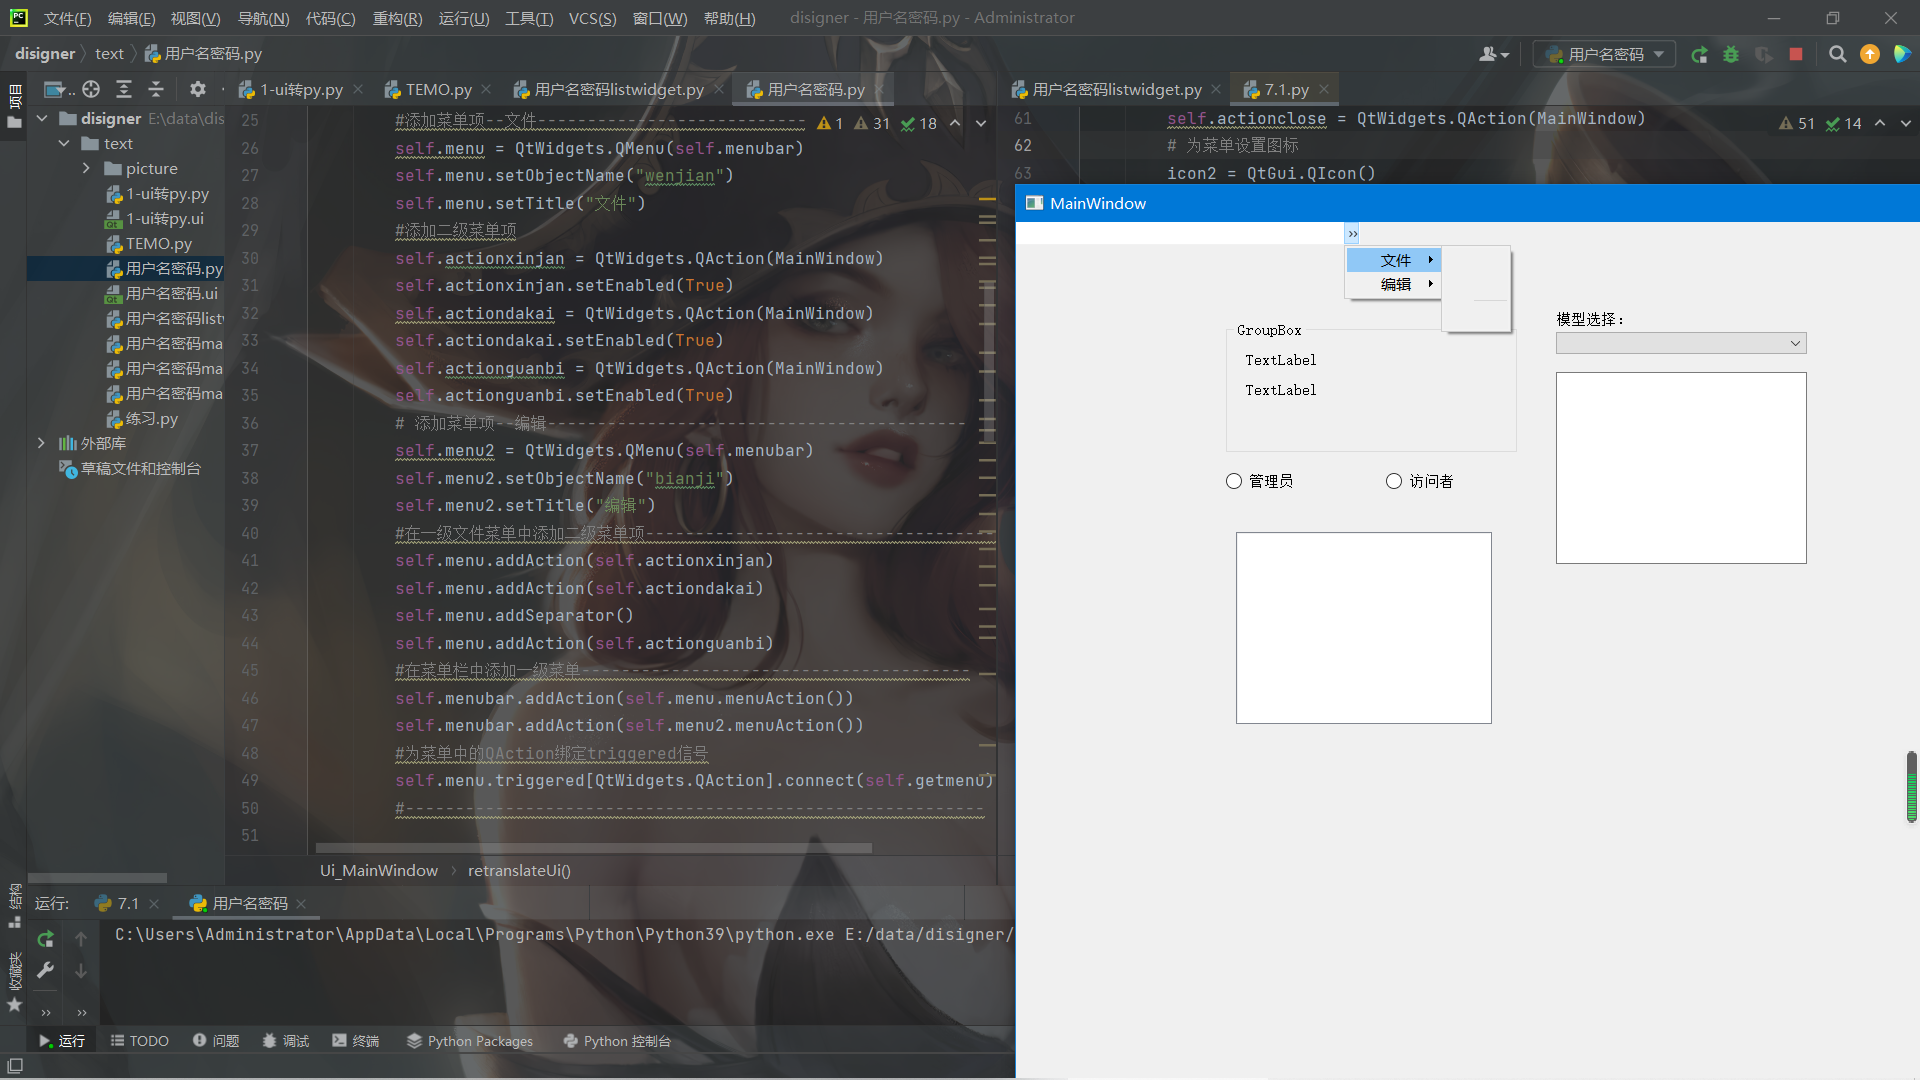Viewport: 1920px width, 1080px height.
Task: Go to previous highlighted error in left editor
Action: pos(955,123)
